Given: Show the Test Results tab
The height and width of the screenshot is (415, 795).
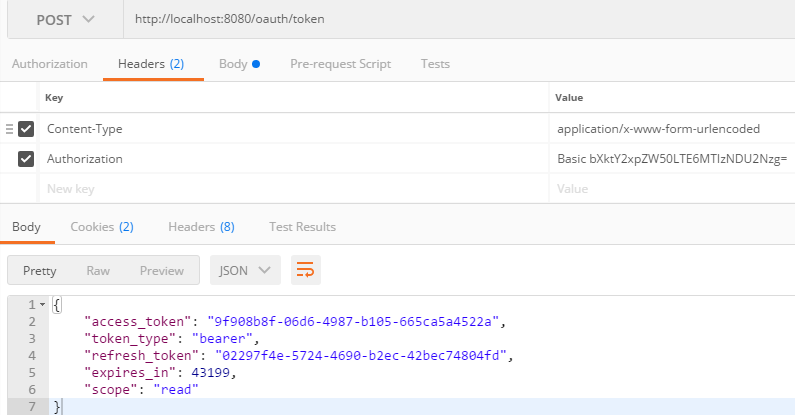Looking at the screenshot, I should (302, 227).
